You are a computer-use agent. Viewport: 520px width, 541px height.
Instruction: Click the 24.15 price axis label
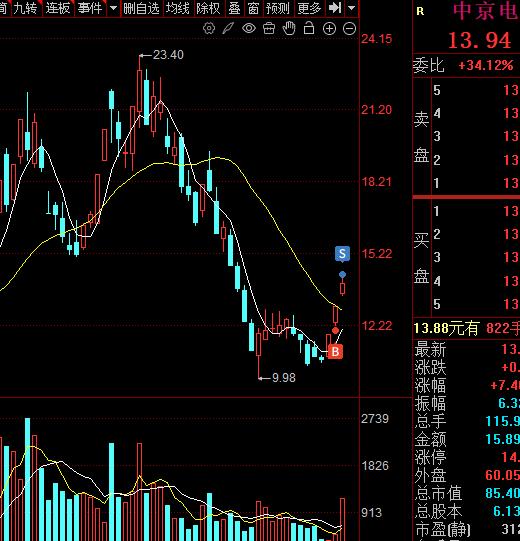(376, 39)
